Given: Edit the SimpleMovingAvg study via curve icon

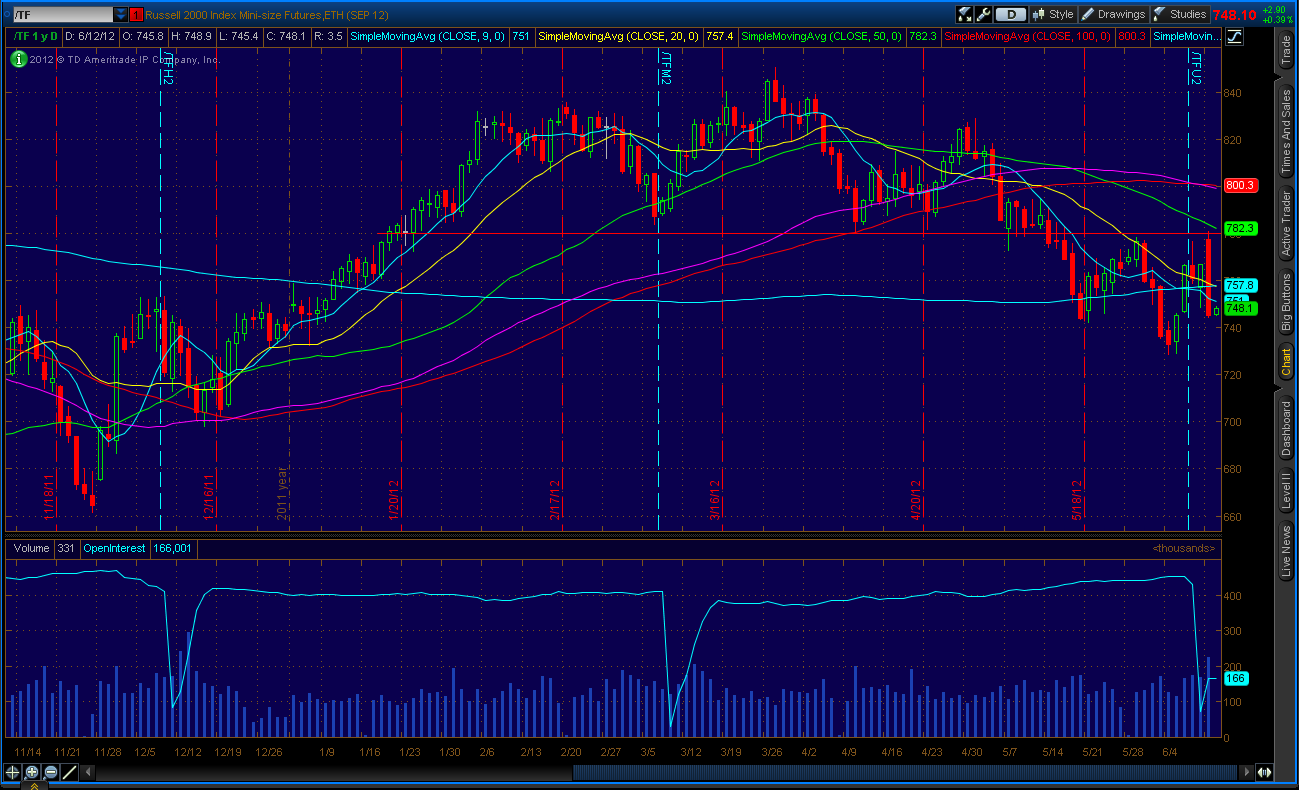Looking at the screenshot, I should (1235, 36).
